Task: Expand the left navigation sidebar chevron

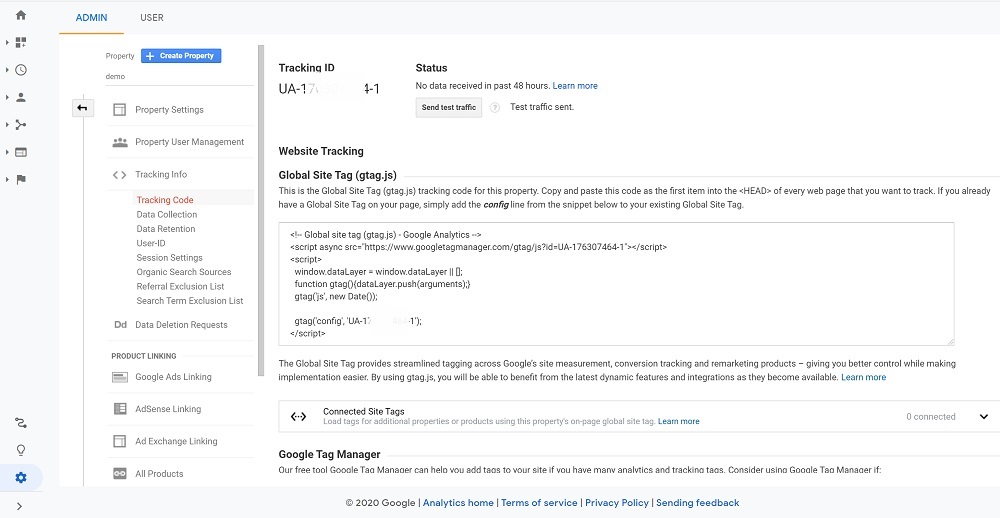Action: tap(20, 506)
